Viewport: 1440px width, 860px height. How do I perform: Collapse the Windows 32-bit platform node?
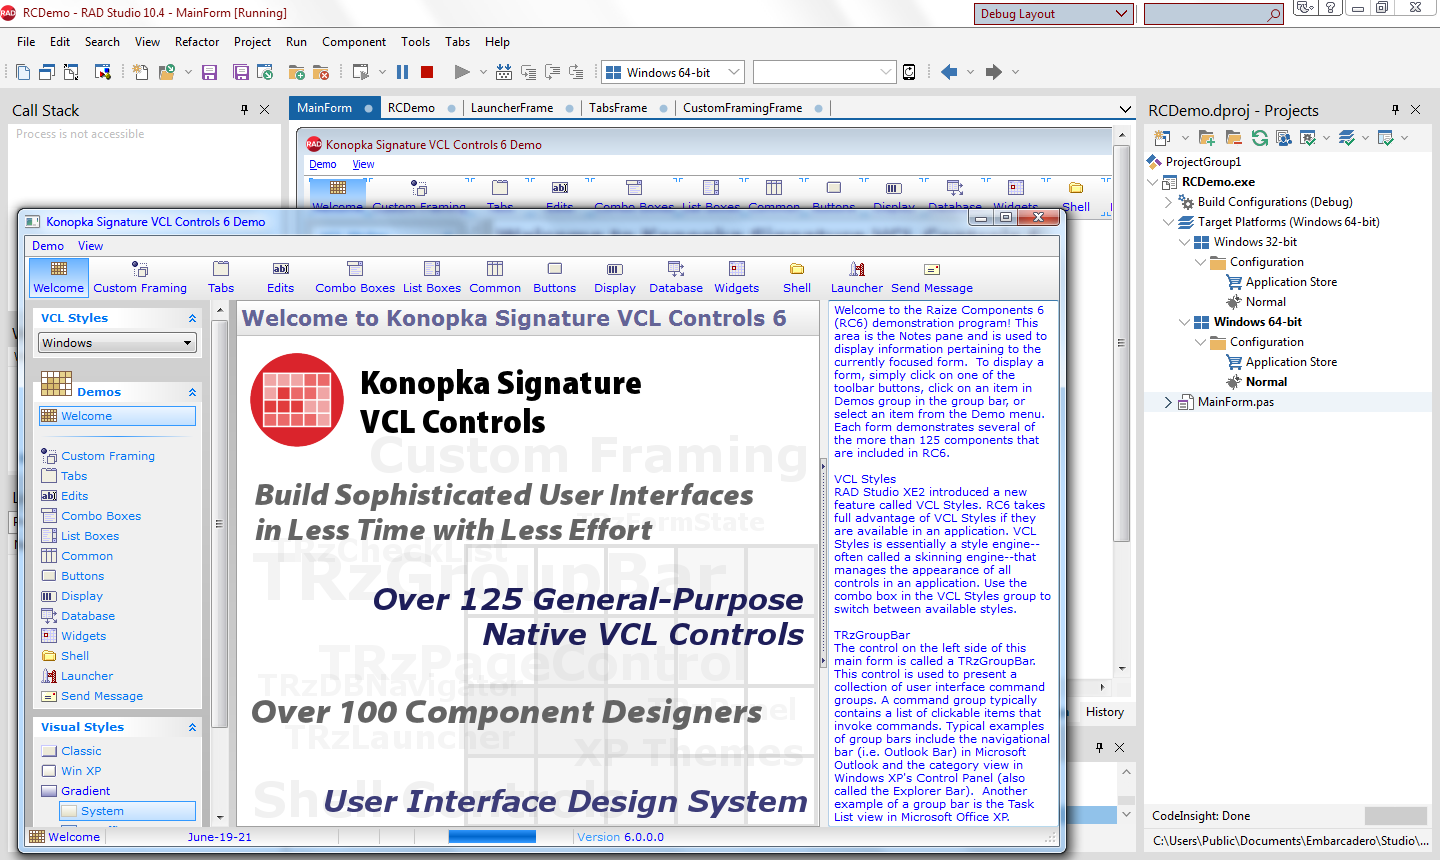1184,242
